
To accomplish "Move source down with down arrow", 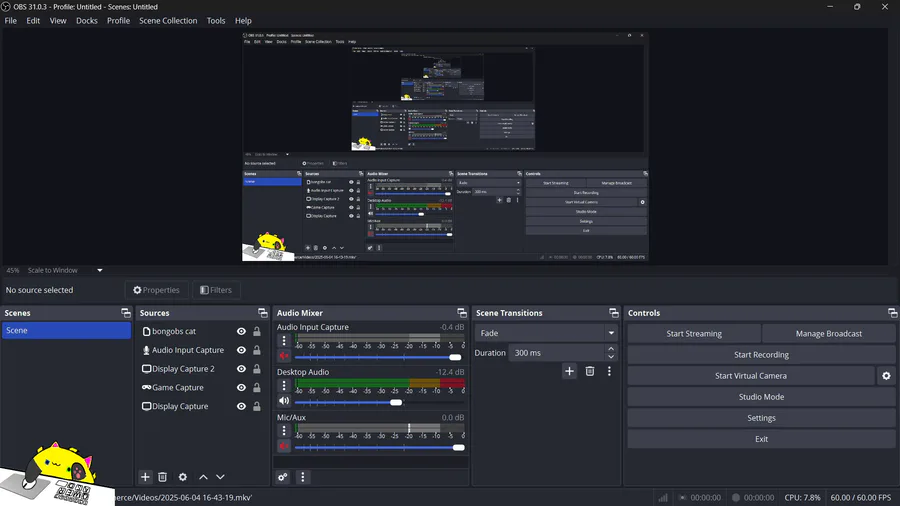I will [x=220, y=477].
